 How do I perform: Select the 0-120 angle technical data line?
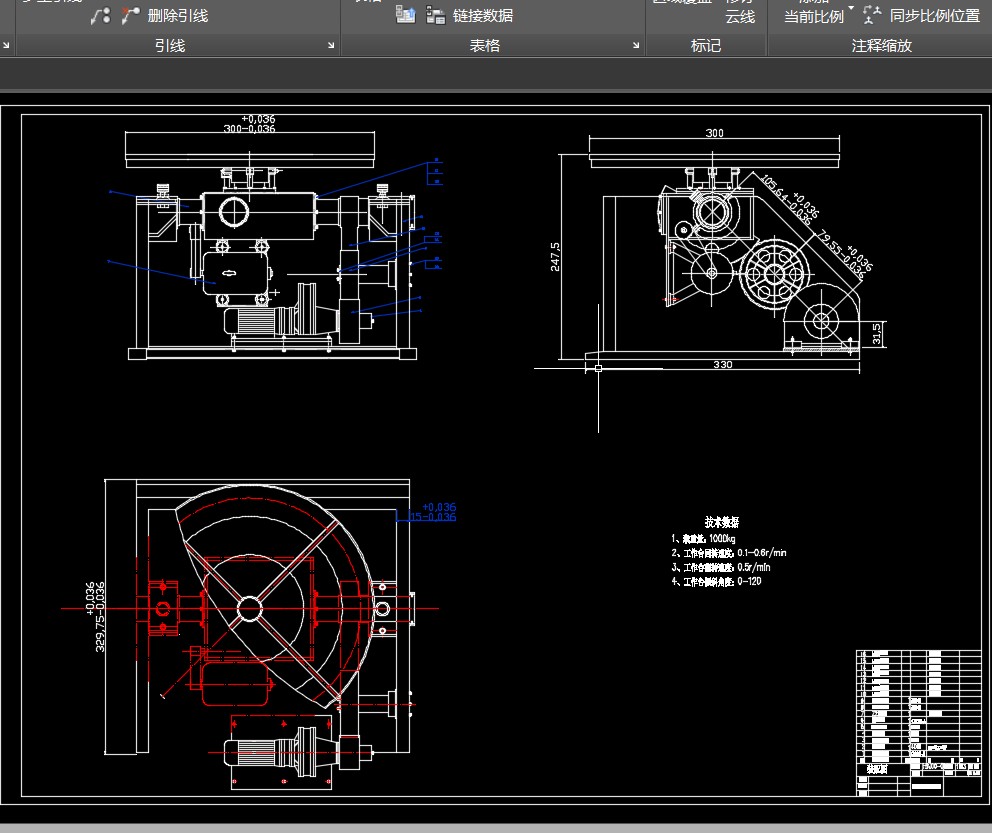click(x=716, y=581)
